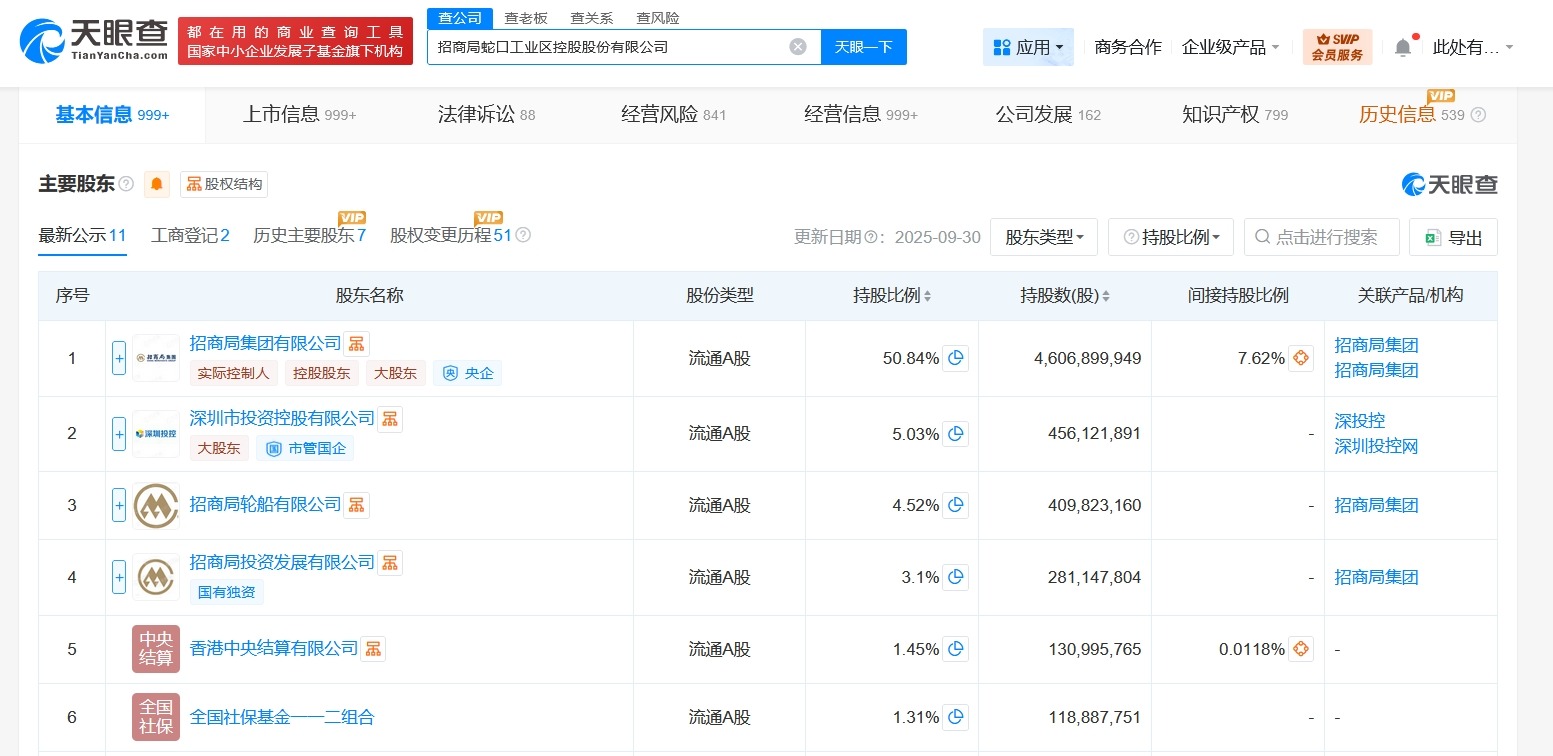Open the 持股比例 filter dropdown
This screenshot has height=756, width=1553.
[x=1171, y=237]
